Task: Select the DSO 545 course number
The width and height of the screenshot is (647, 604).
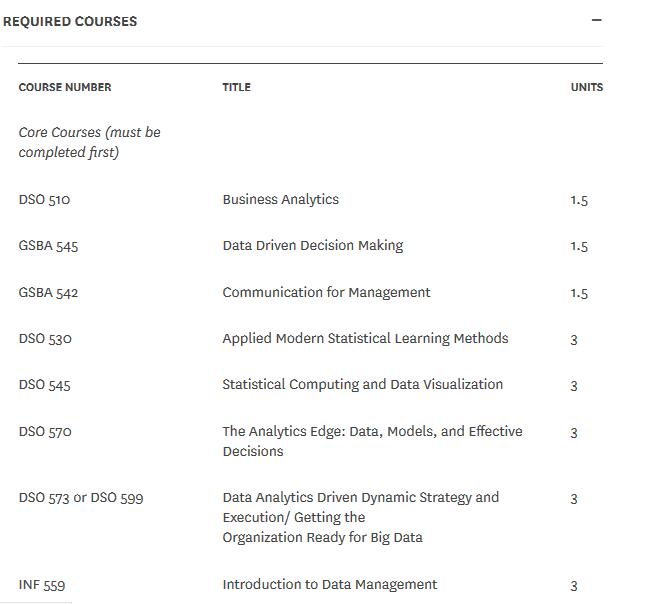Action: tap(44, 385)
